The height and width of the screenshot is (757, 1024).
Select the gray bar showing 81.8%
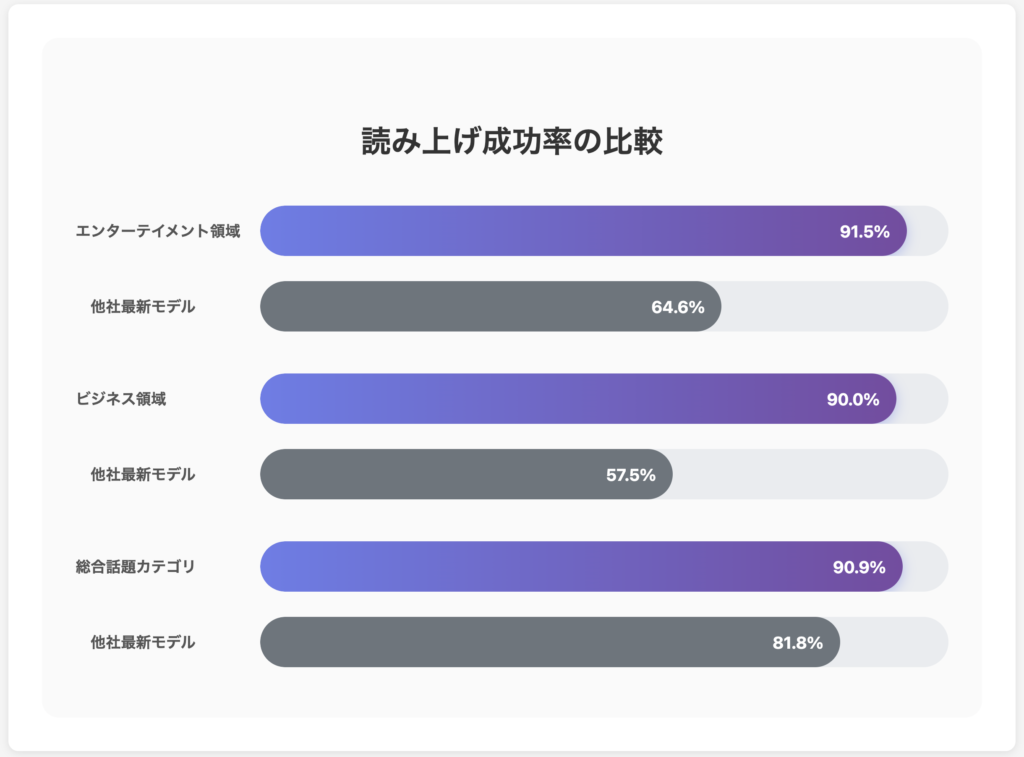pyautogui.click(x=500, y=643)
